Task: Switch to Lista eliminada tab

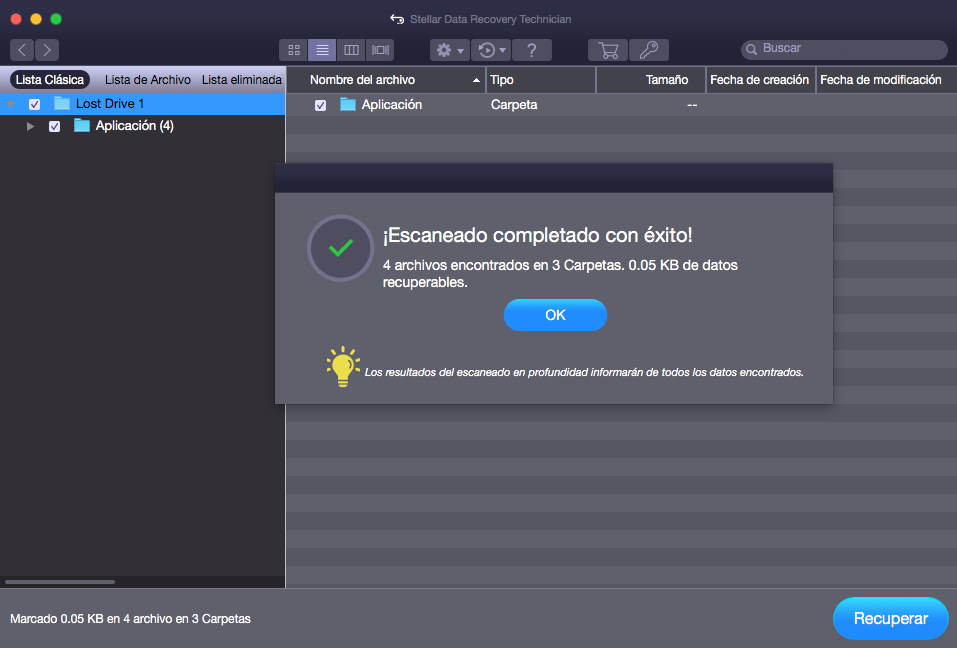Action: (241, 79)
